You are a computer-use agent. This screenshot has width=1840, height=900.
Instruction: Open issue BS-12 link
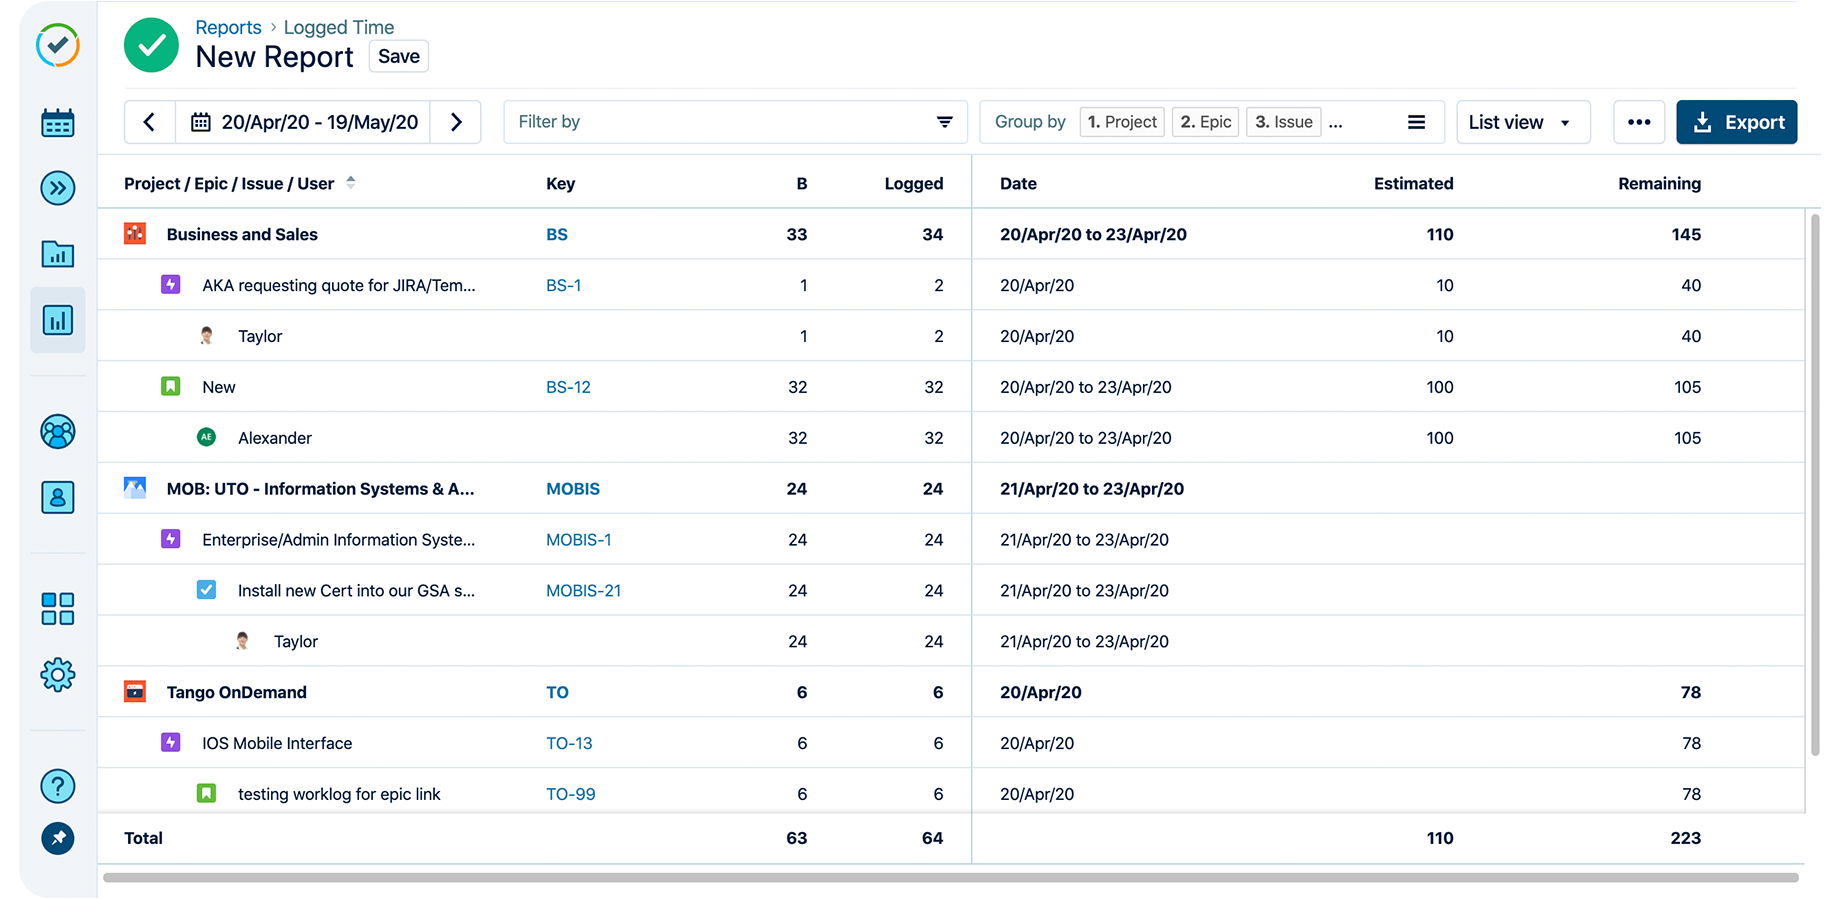pos(568,387)
